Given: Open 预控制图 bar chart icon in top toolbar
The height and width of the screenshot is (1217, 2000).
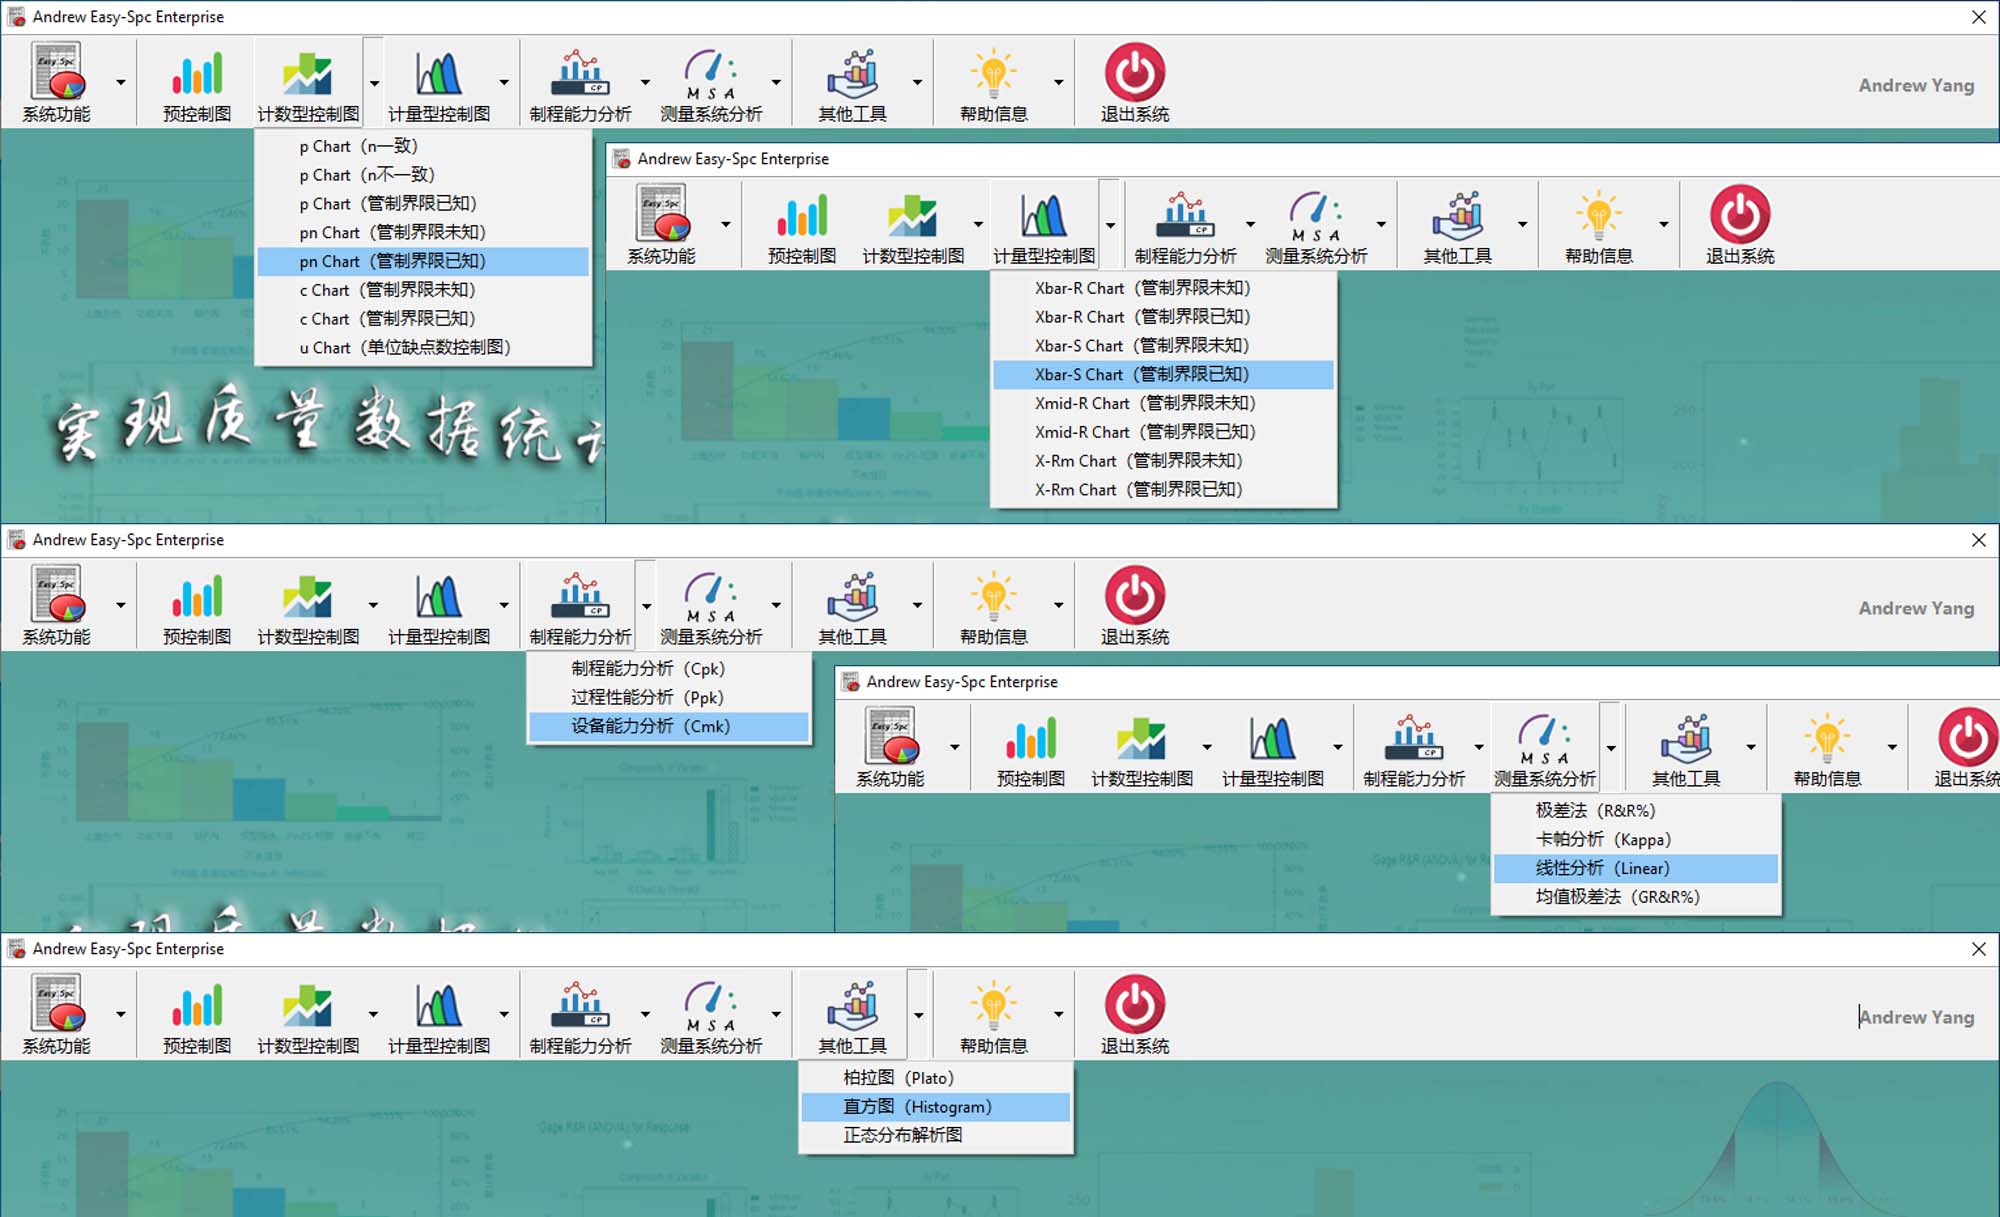Looking at the screenshot, I should [x=197, y=73].
